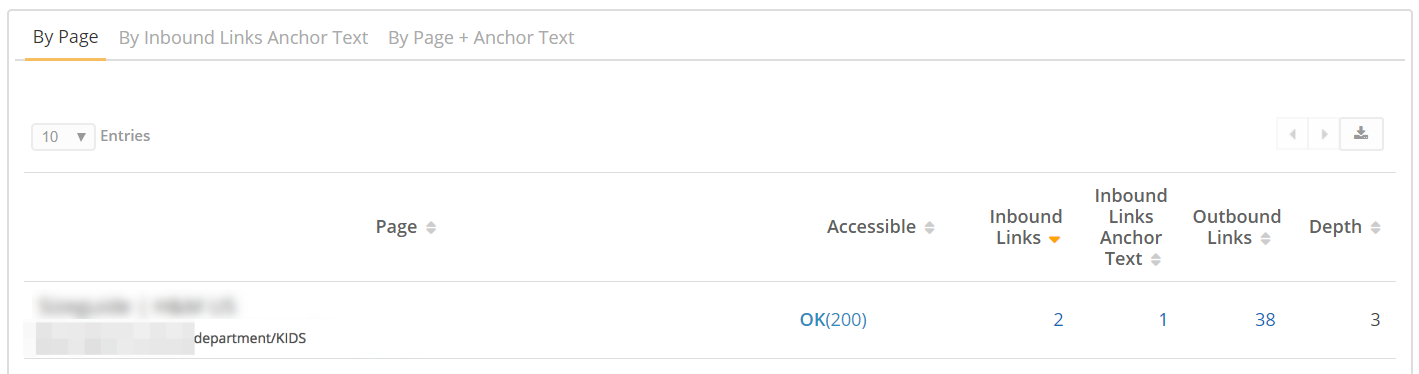The height and width of the screenshot is (374, 1419).
Task: Switch to By Page tab
Action: (x=65, y=37)
